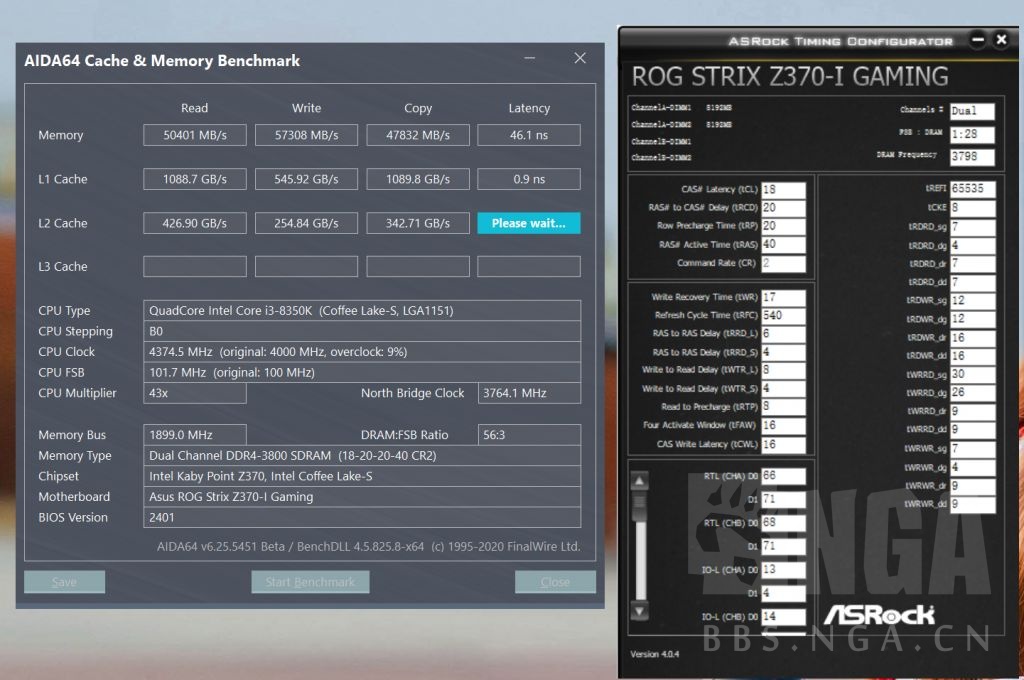Click the Chipset field showing Kaby Point Z370
Viewport: 1024px width, 680px height.
(x=362, y=476)
